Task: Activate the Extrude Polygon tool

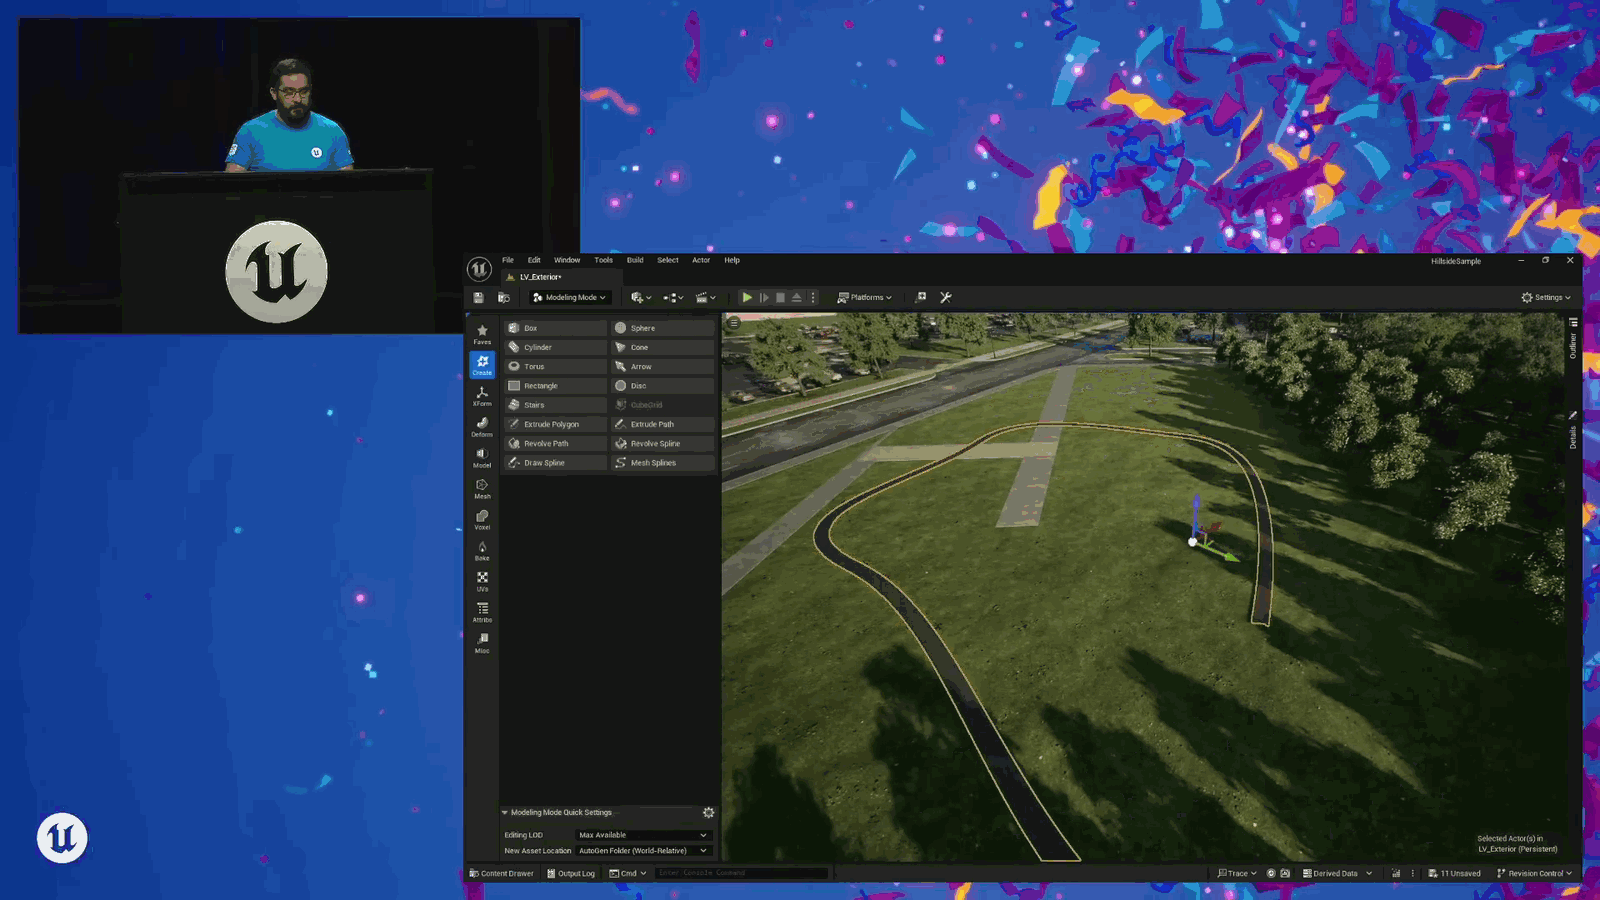Action: click(x=555, y=424)
